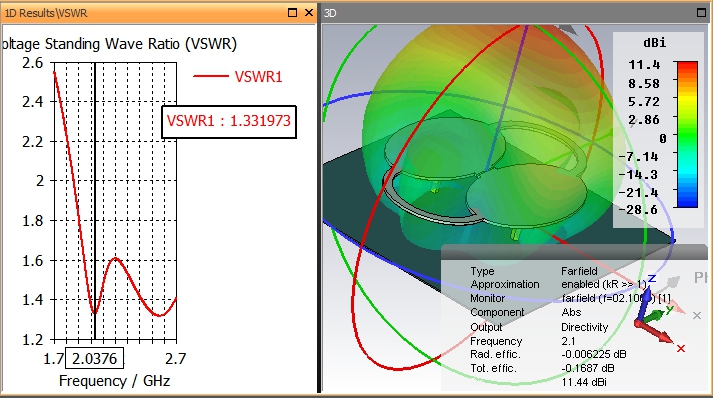Viewport: 713px width, 398px height.
Task: Click the 1D Results\VSWR title bar
Action: [146, 13]
